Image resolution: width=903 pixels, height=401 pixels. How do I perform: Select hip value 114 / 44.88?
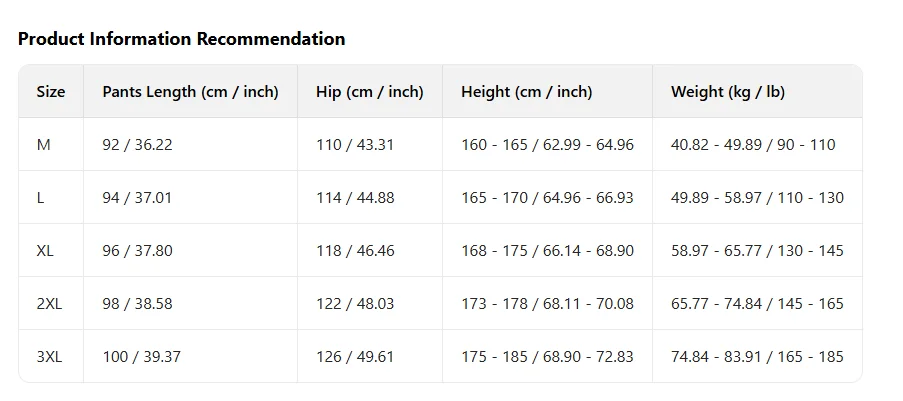pyautogui.click(x=355, y=198)
